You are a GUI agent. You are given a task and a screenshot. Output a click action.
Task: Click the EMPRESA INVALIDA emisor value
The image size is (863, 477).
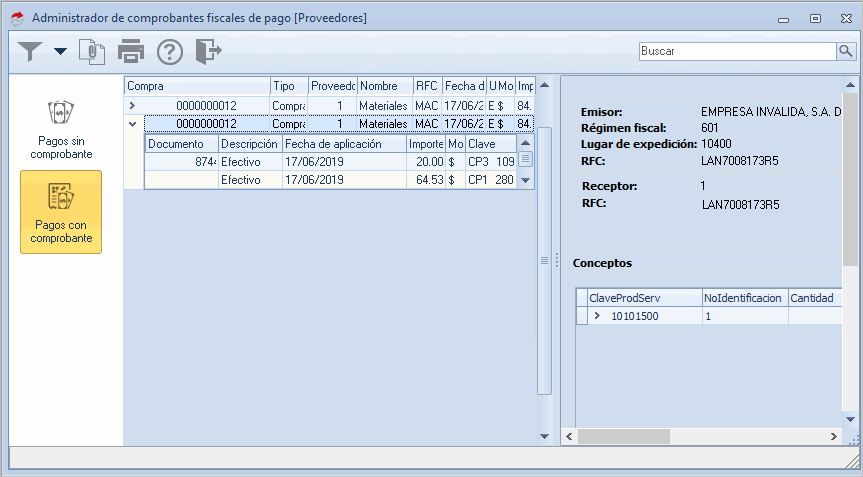point(771,112)
